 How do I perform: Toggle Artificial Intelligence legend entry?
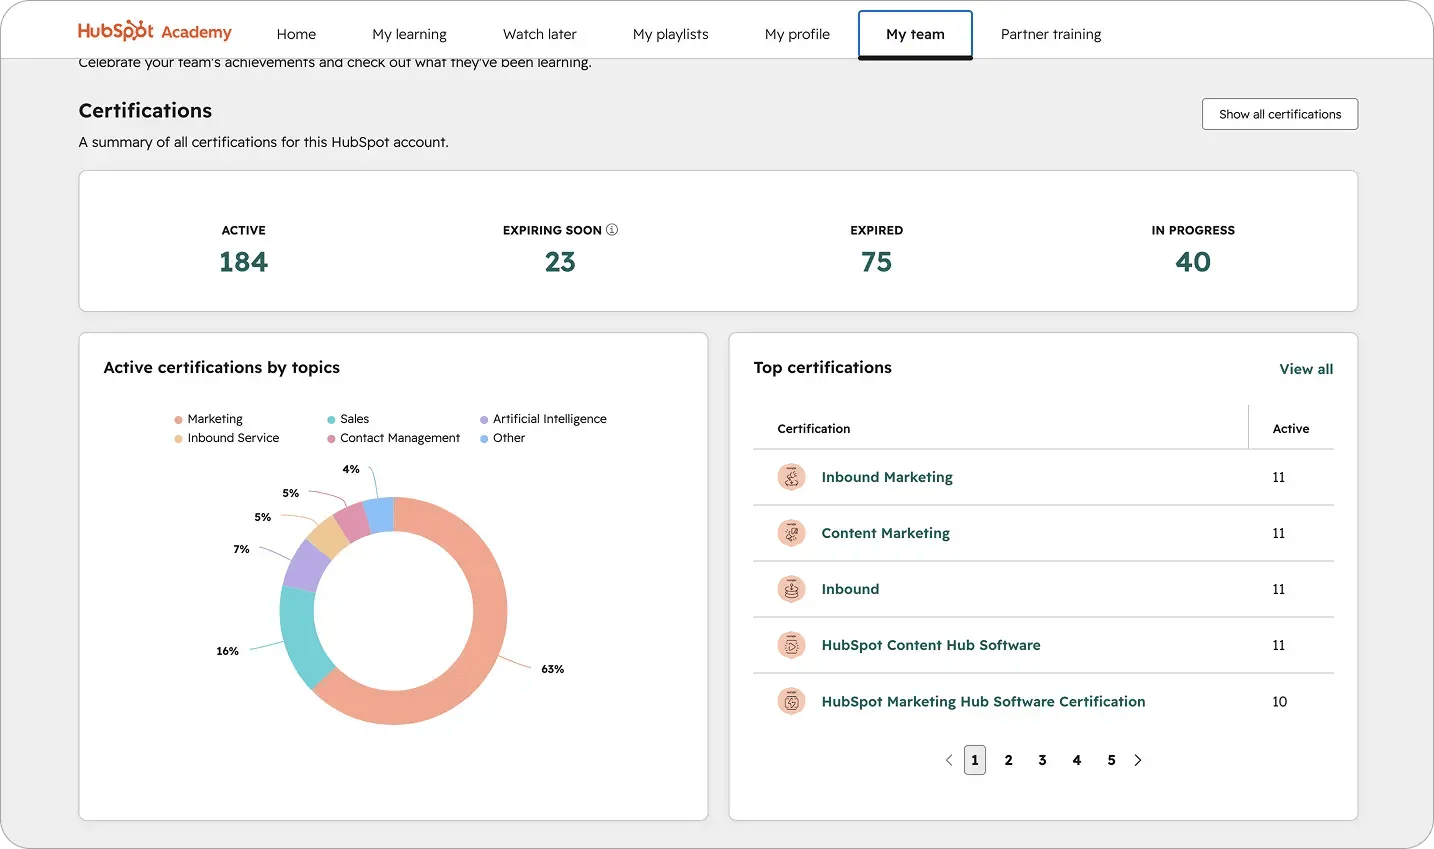543,419
